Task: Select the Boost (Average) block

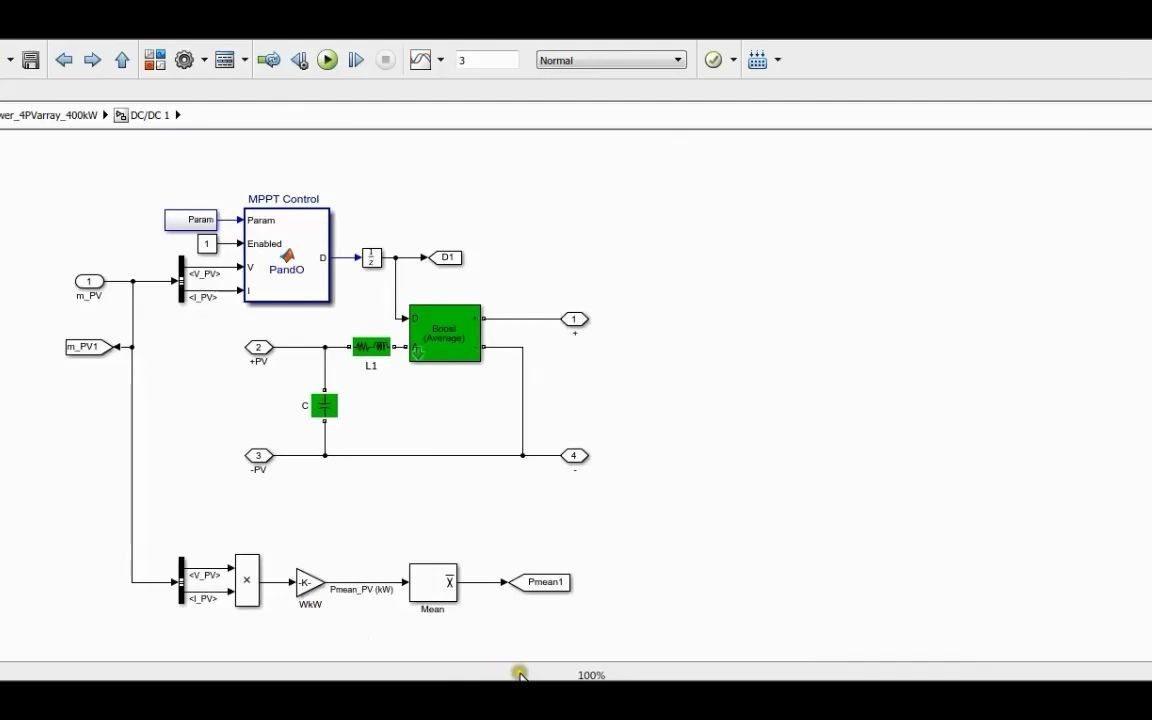Action: coord(444,333)
